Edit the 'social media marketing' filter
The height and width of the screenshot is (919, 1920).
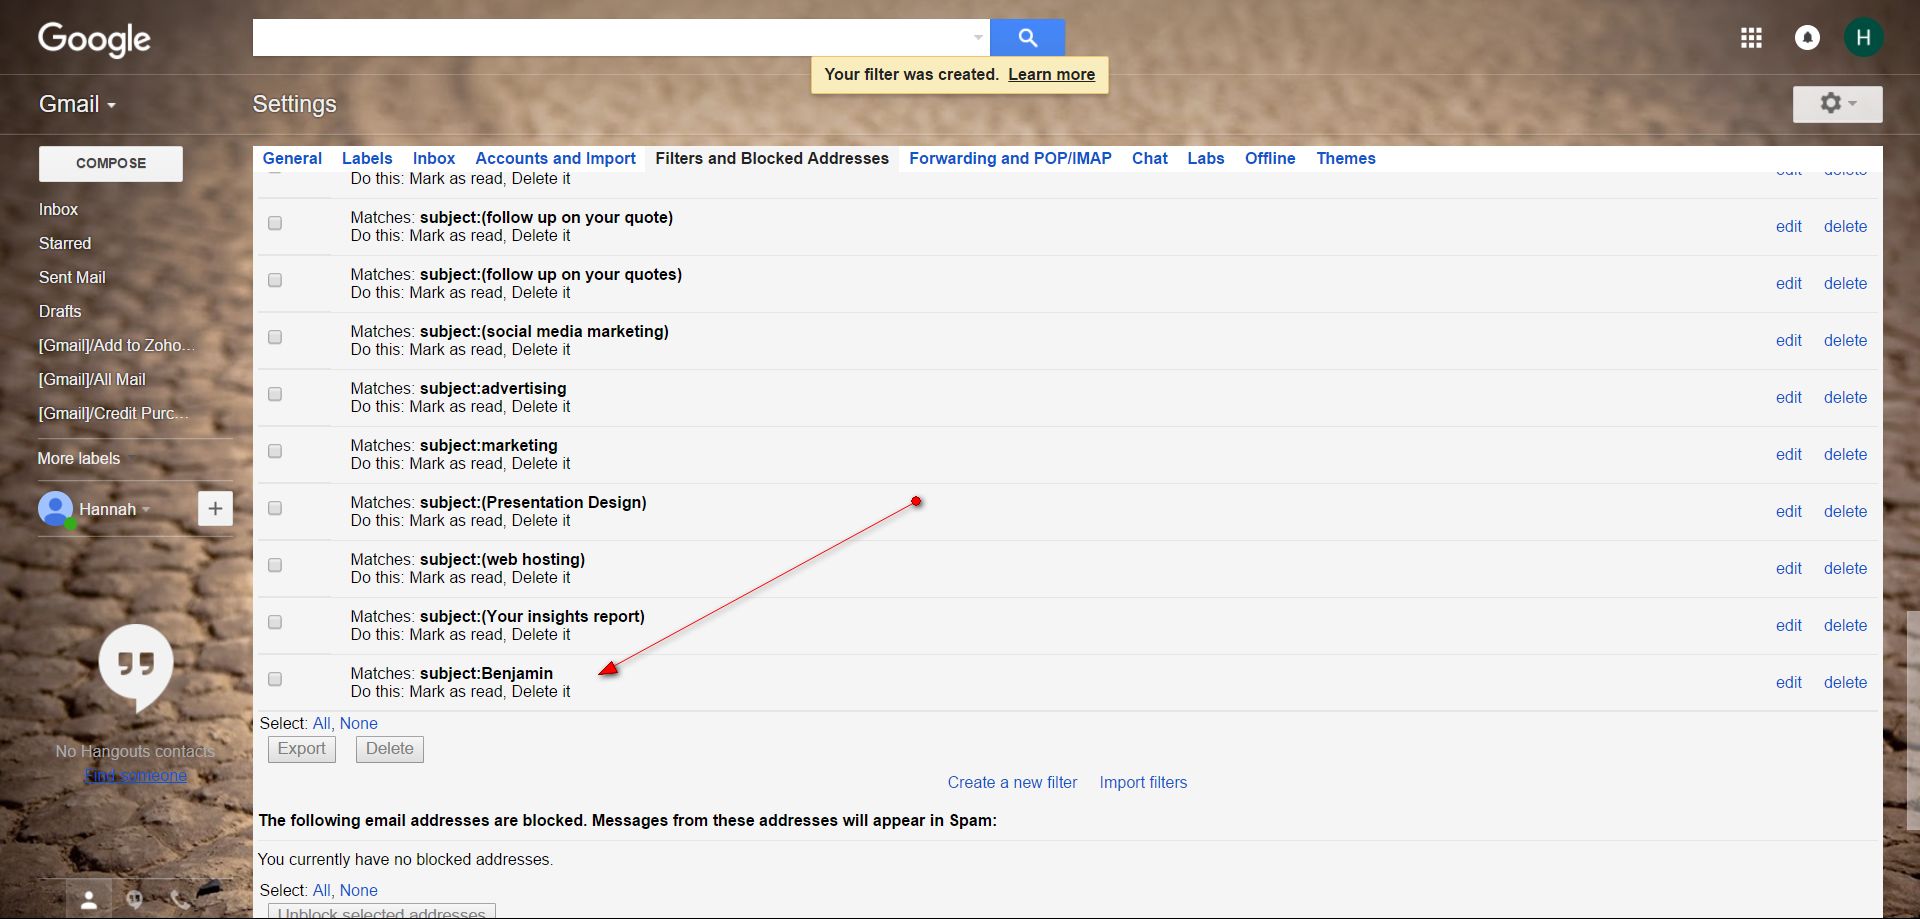coord(1789,340)
